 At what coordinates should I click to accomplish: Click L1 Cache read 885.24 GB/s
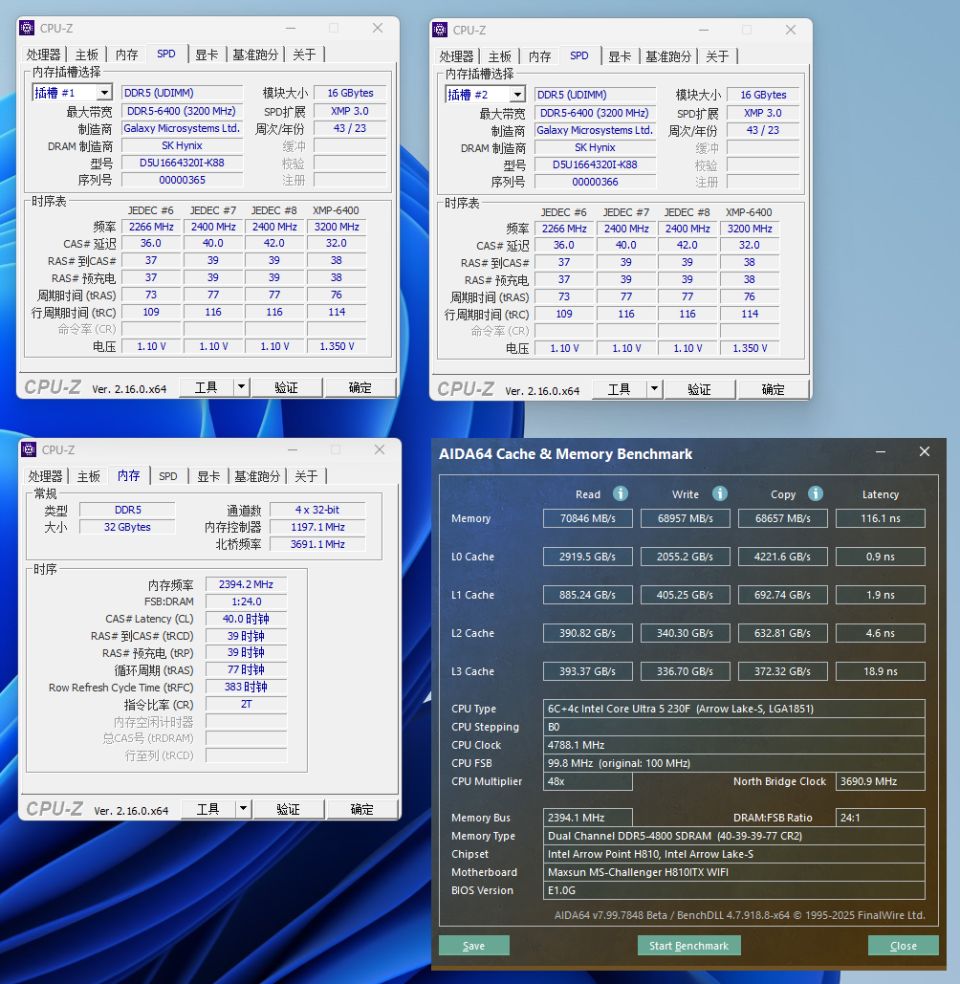pos(587,595)
